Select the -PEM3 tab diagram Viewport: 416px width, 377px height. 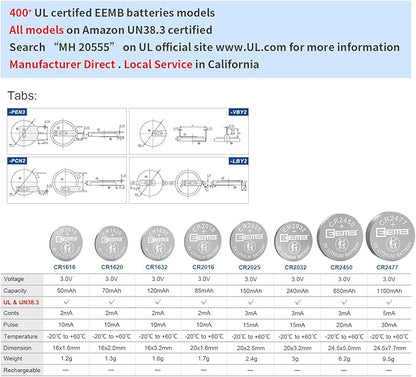point(67,131)
